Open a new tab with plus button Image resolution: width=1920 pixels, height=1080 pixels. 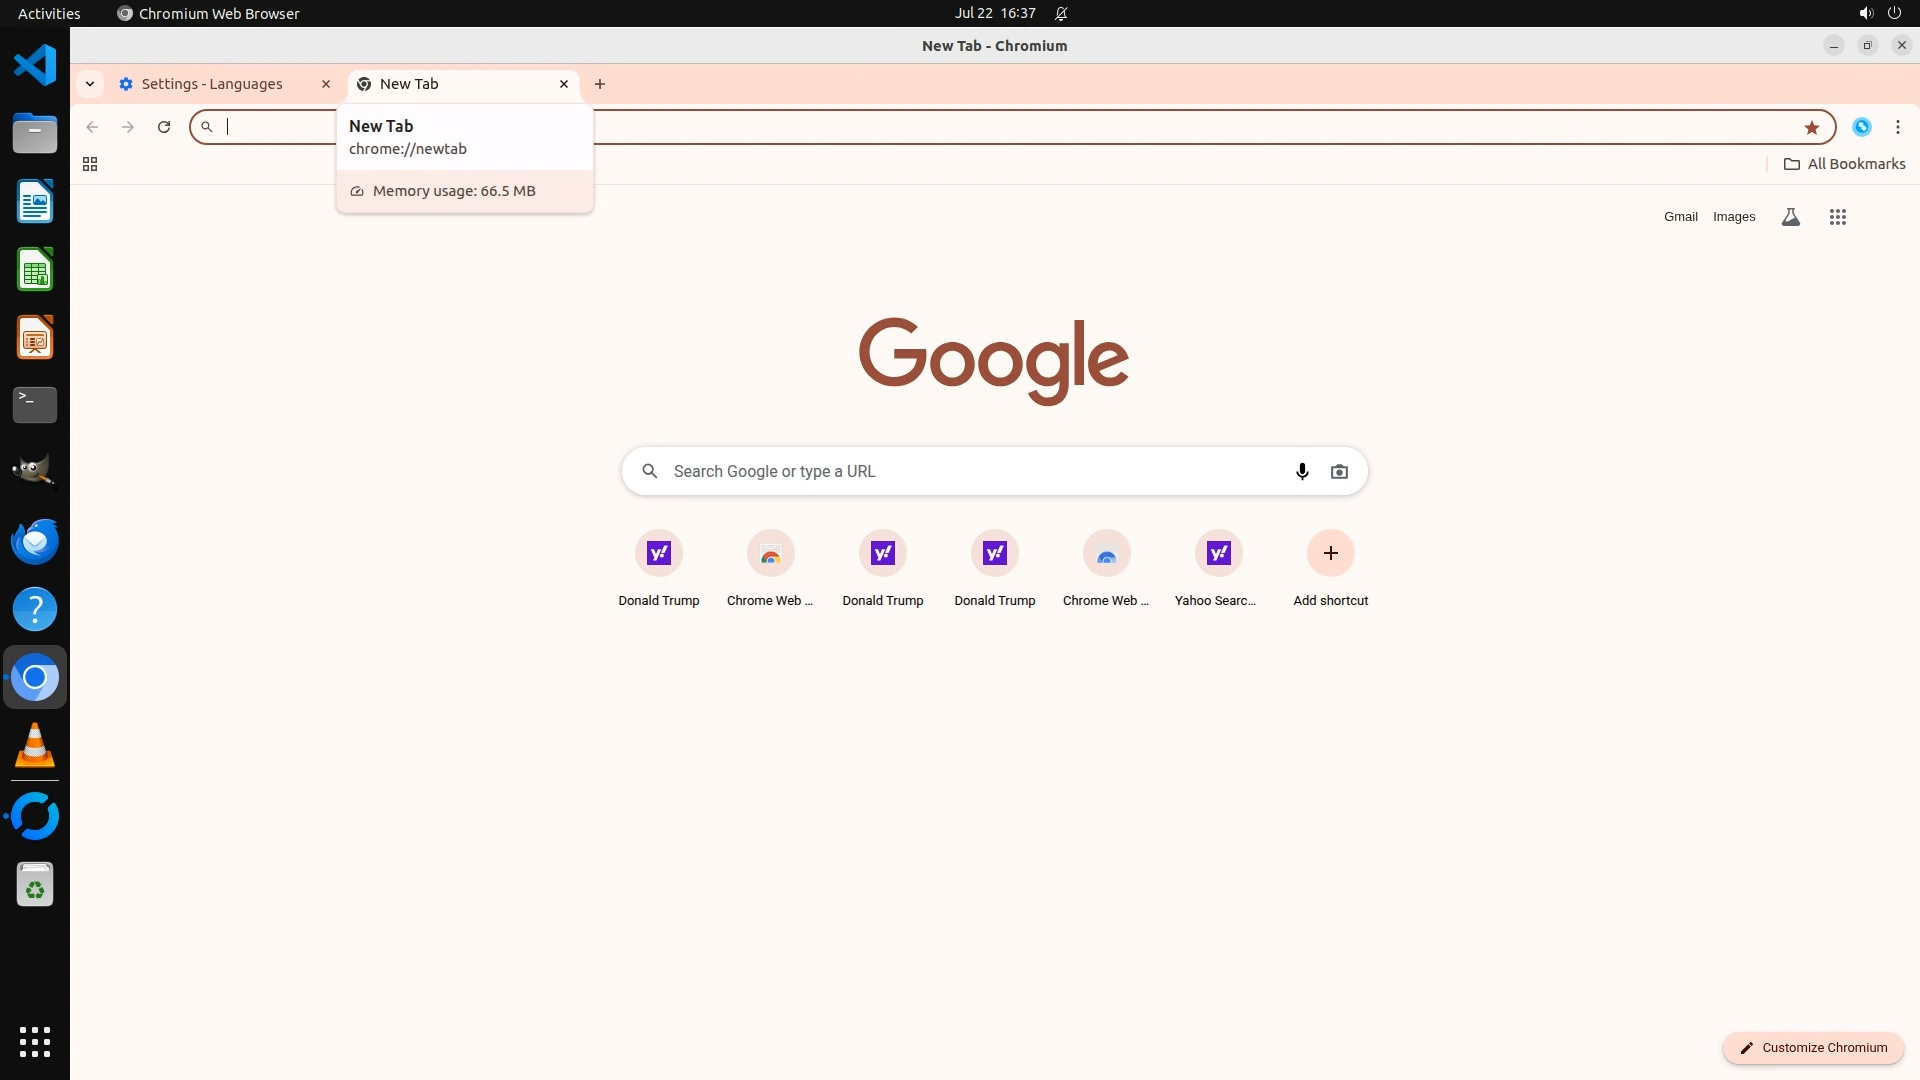tap(600, 84)
